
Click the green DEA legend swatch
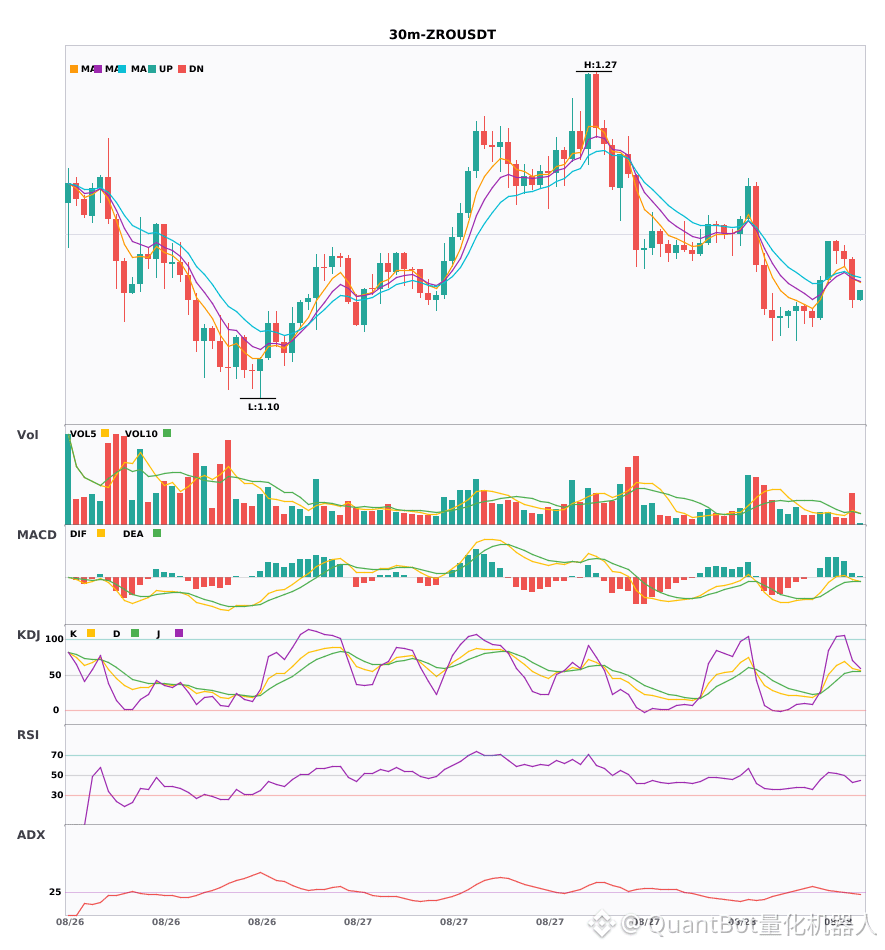tap(157, 533)
